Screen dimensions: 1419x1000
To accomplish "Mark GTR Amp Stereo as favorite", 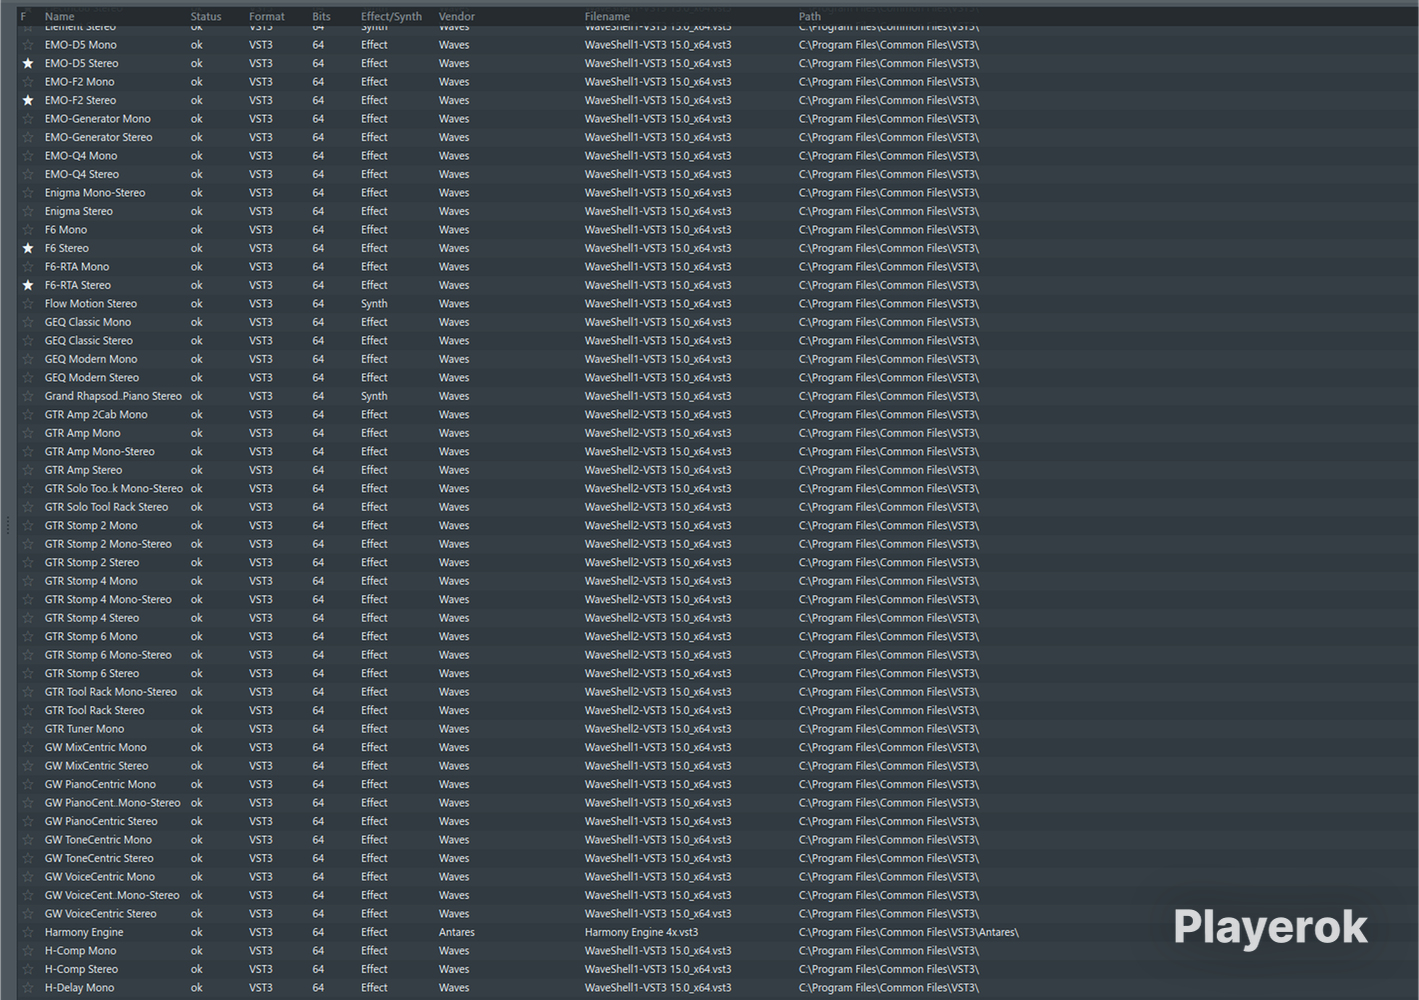I will coord(28,470).
